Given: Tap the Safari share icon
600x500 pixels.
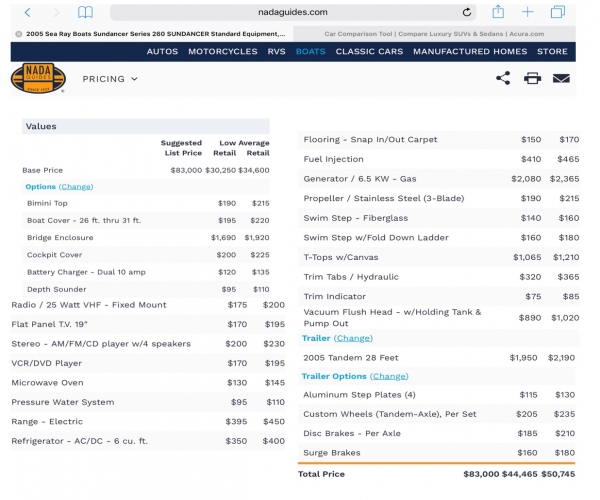Looking at the screenshot, I should point(498,11).
